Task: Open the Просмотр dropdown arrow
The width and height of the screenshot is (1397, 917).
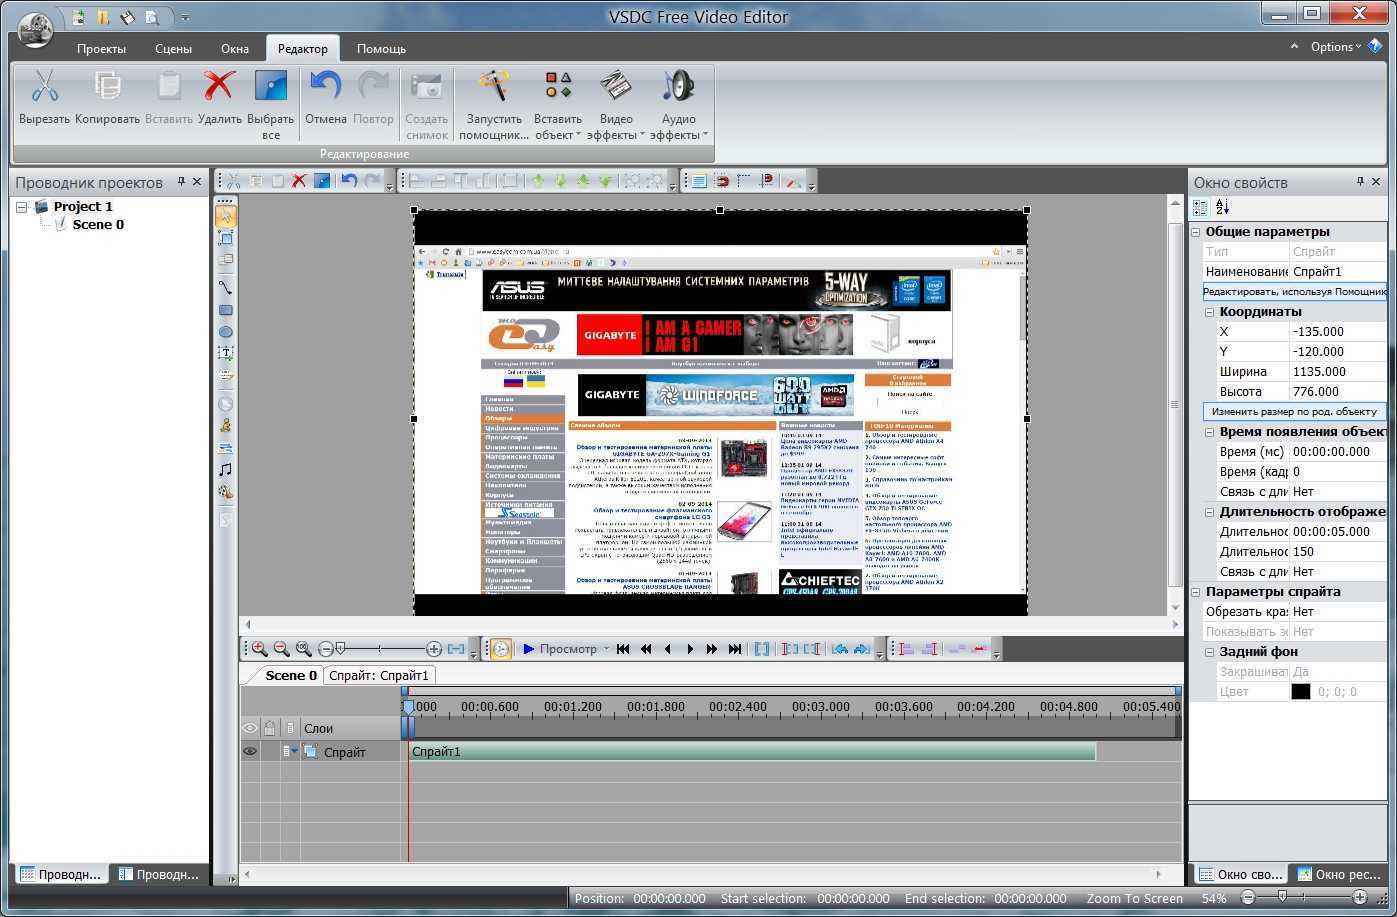Action: (x=606, y=649)
